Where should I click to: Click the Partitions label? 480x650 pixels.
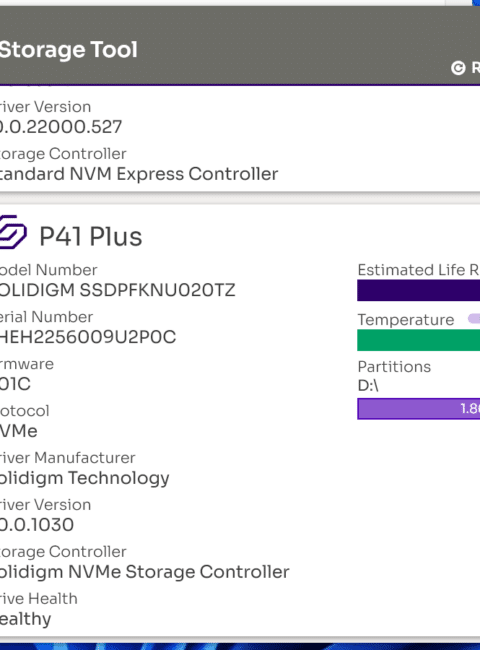[x=394, y=367]
